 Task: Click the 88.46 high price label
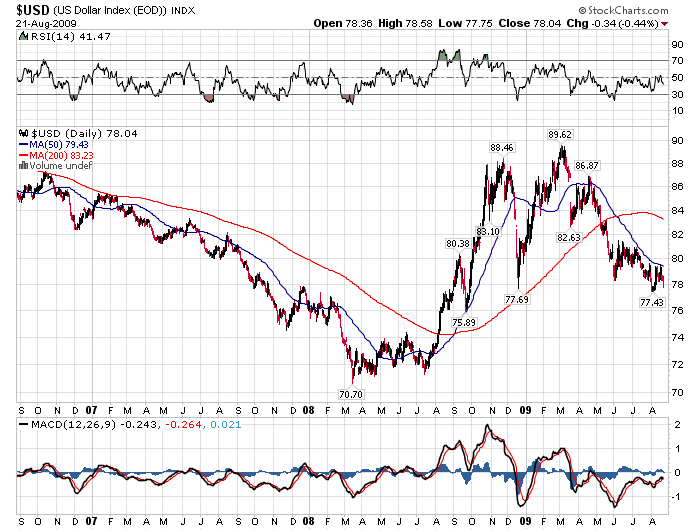[x=501, y=148]
